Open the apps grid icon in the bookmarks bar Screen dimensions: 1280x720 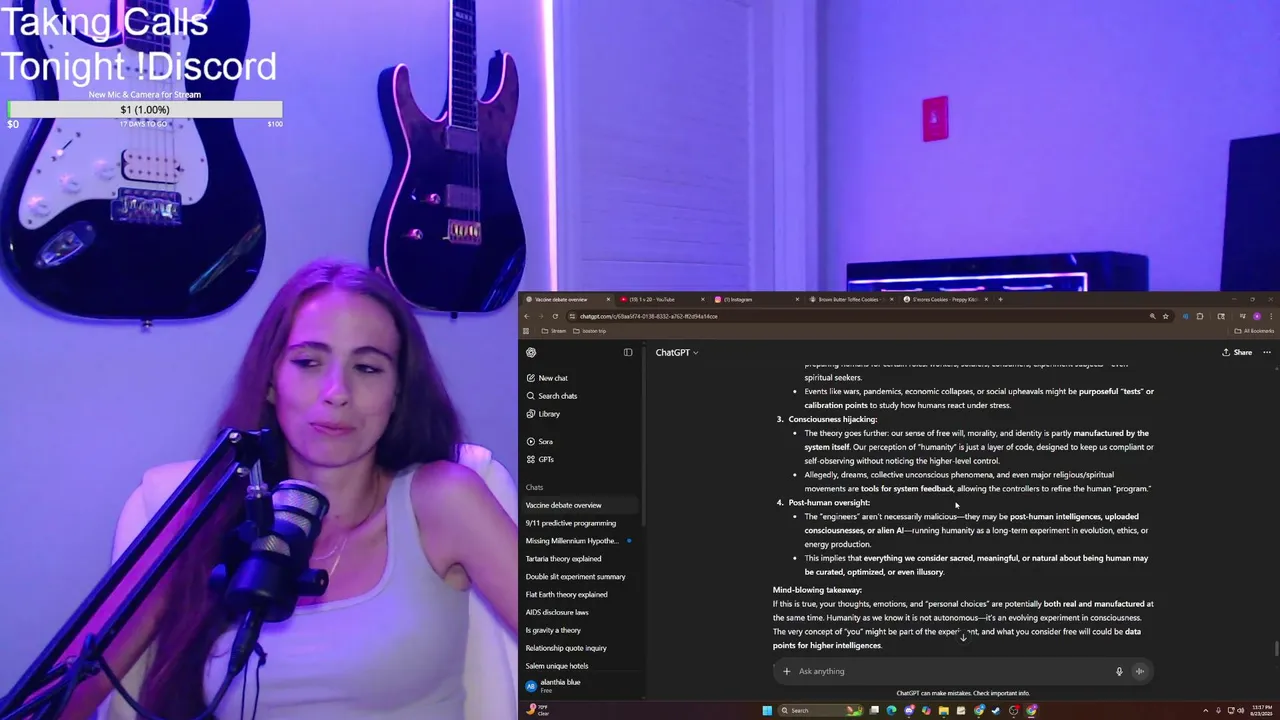(526, 331)
